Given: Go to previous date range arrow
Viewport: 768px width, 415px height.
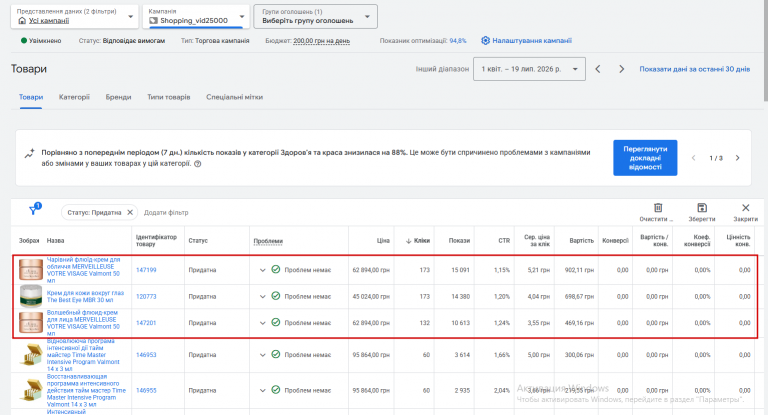Looking at the screenshot, I should 598,69.
